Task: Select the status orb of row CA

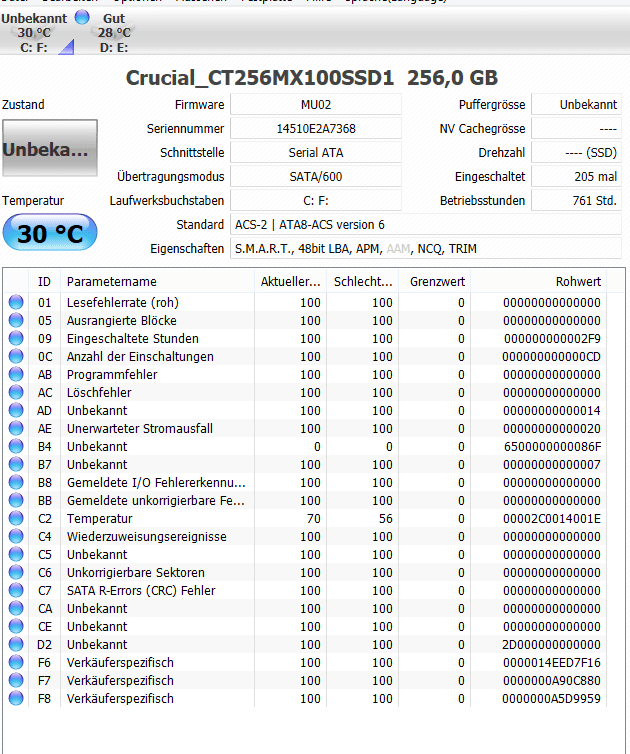Action: (x=16, y=608)
